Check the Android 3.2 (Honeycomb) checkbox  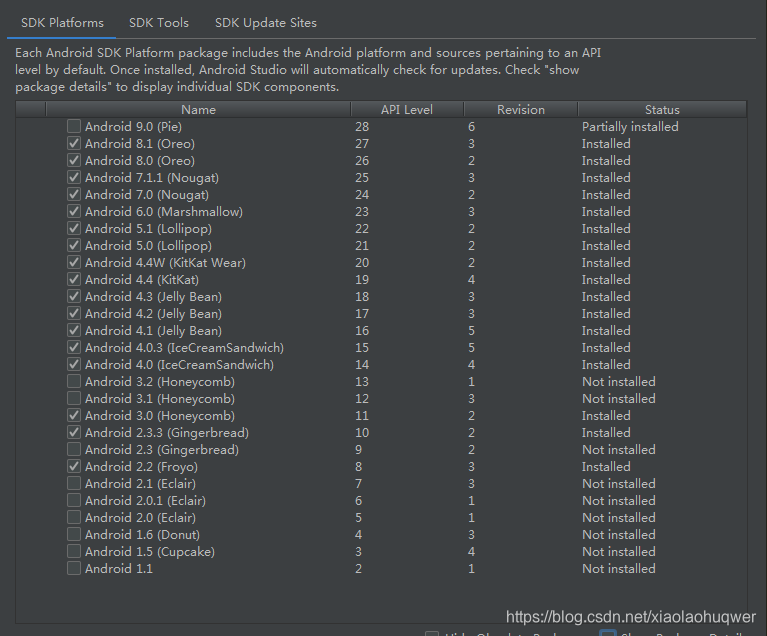tap(74, 381)
